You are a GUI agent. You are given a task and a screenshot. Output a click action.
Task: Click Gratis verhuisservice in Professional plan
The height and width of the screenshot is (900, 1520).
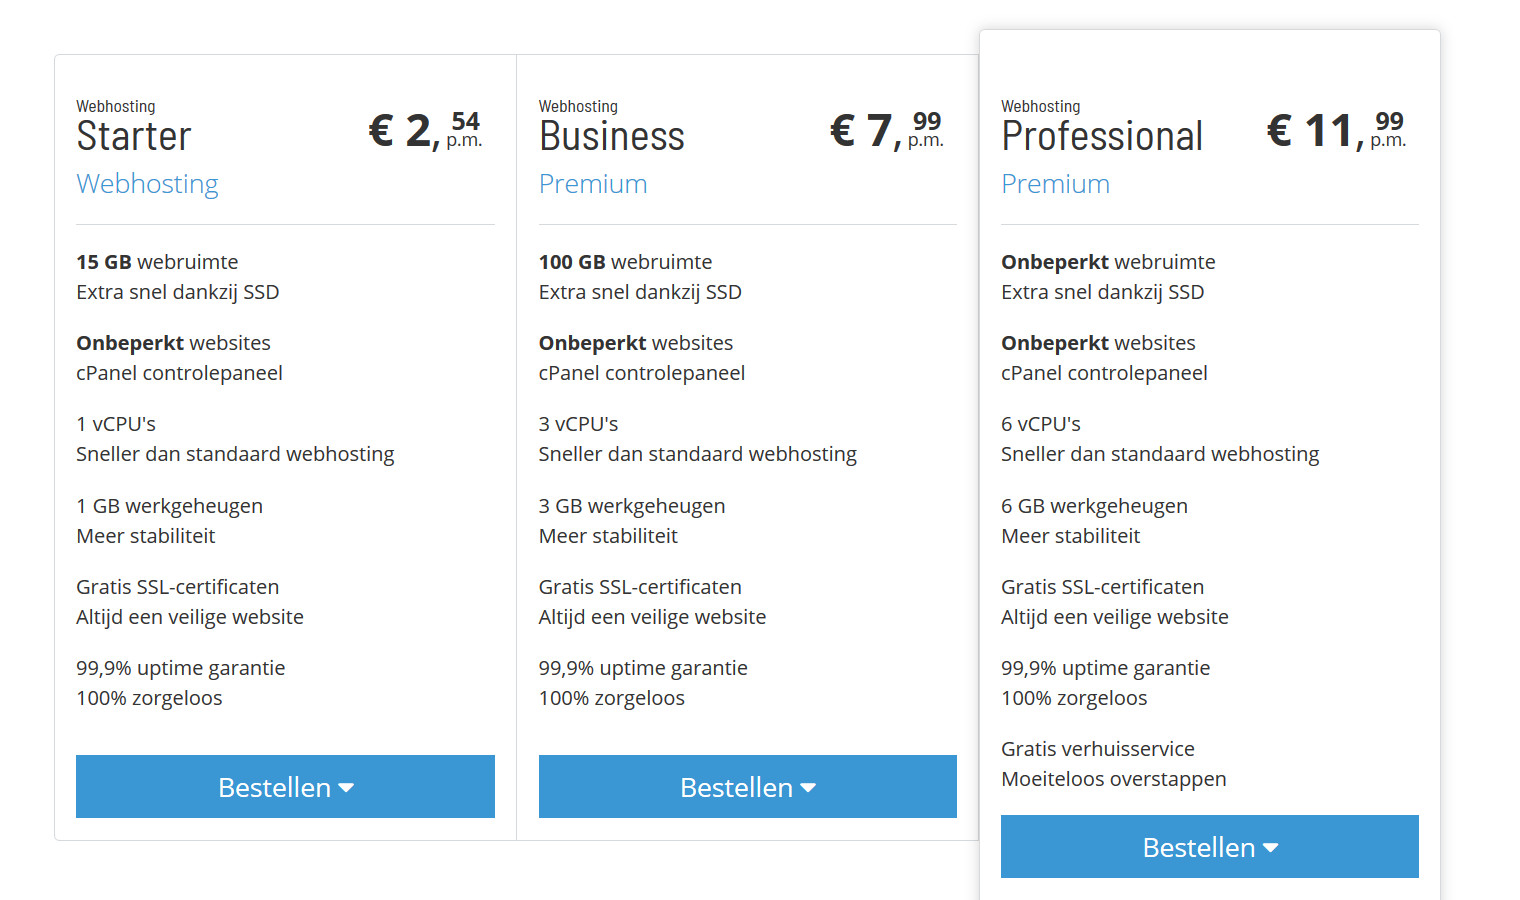(x=1098, y=749)
